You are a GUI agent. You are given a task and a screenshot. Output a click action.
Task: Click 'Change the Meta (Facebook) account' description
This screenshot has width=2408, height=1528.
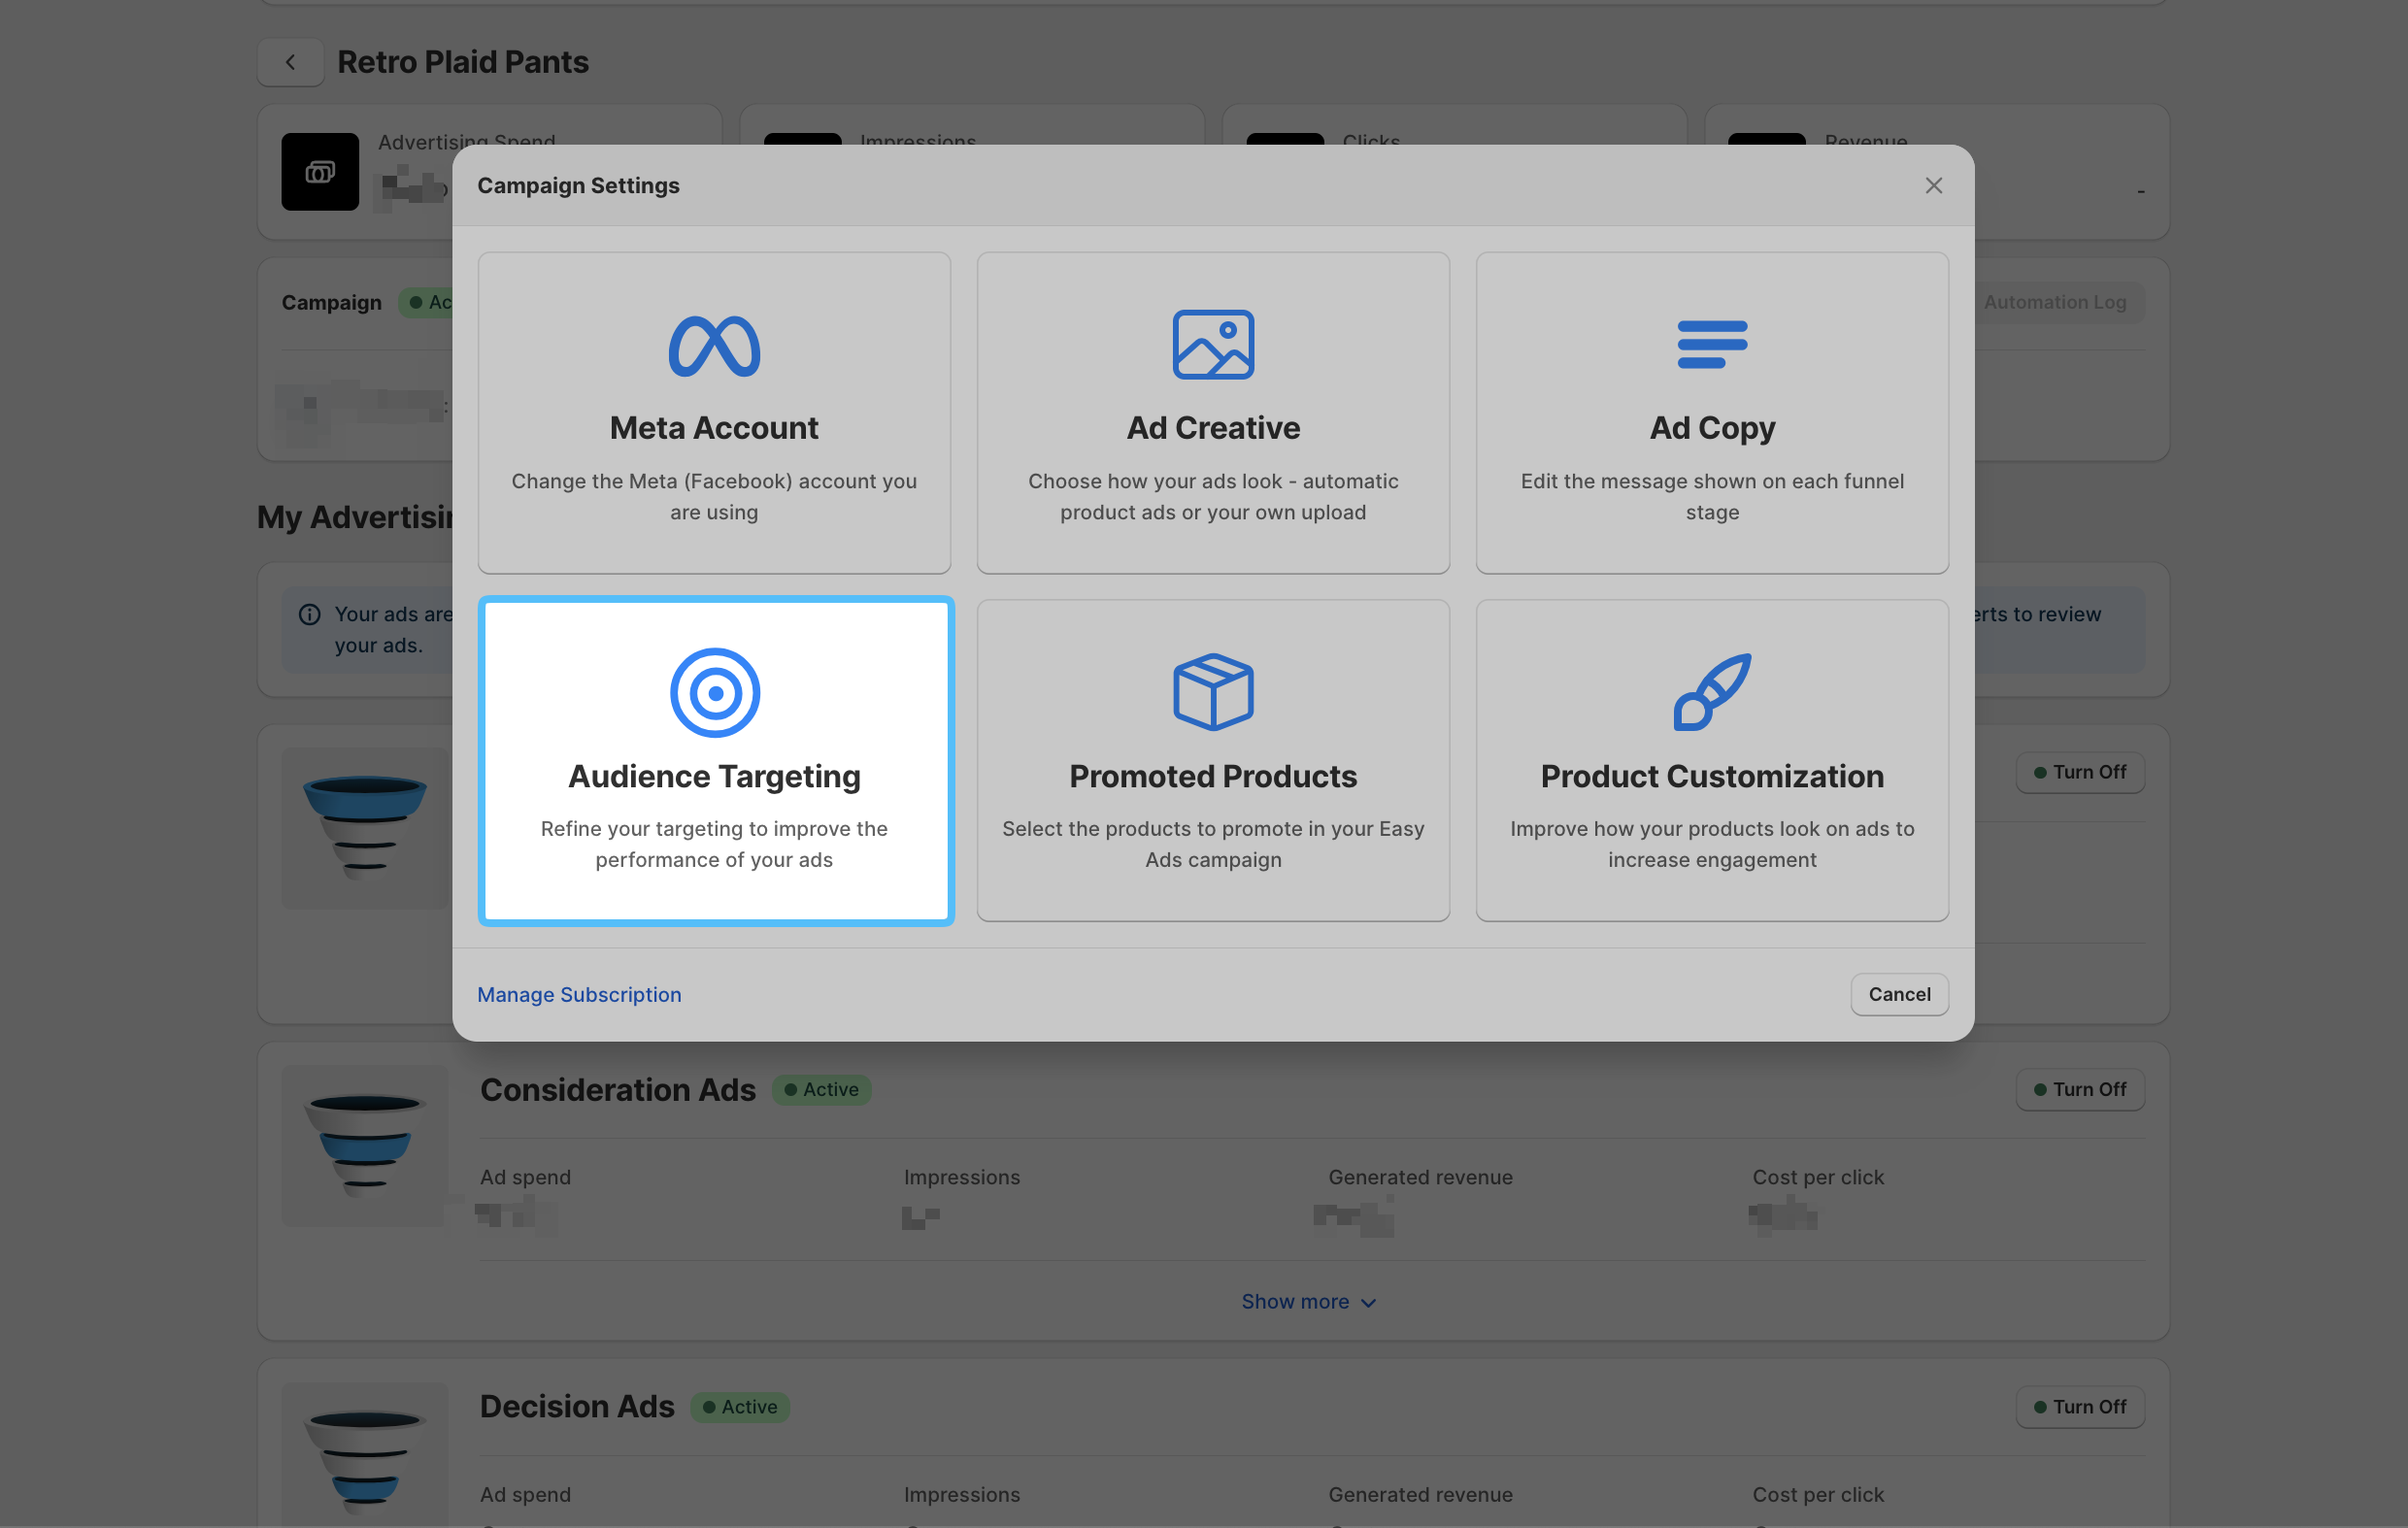coord(714,496)
